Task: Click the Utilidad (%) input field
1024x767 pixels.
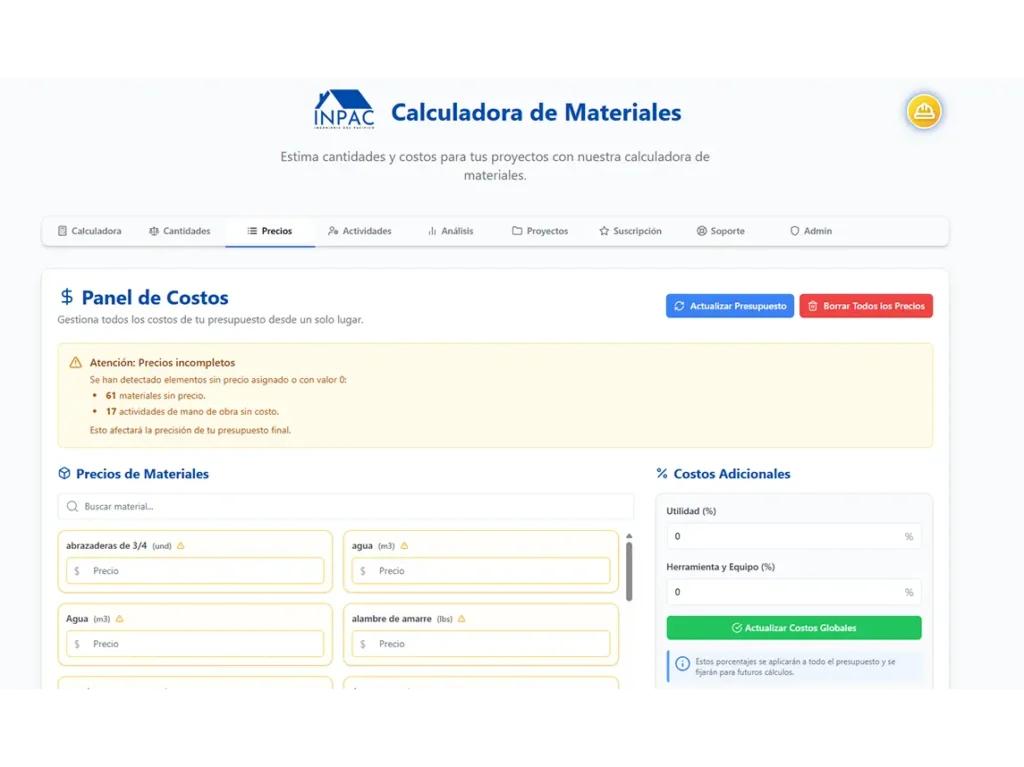Action: [x=785, y=537]
